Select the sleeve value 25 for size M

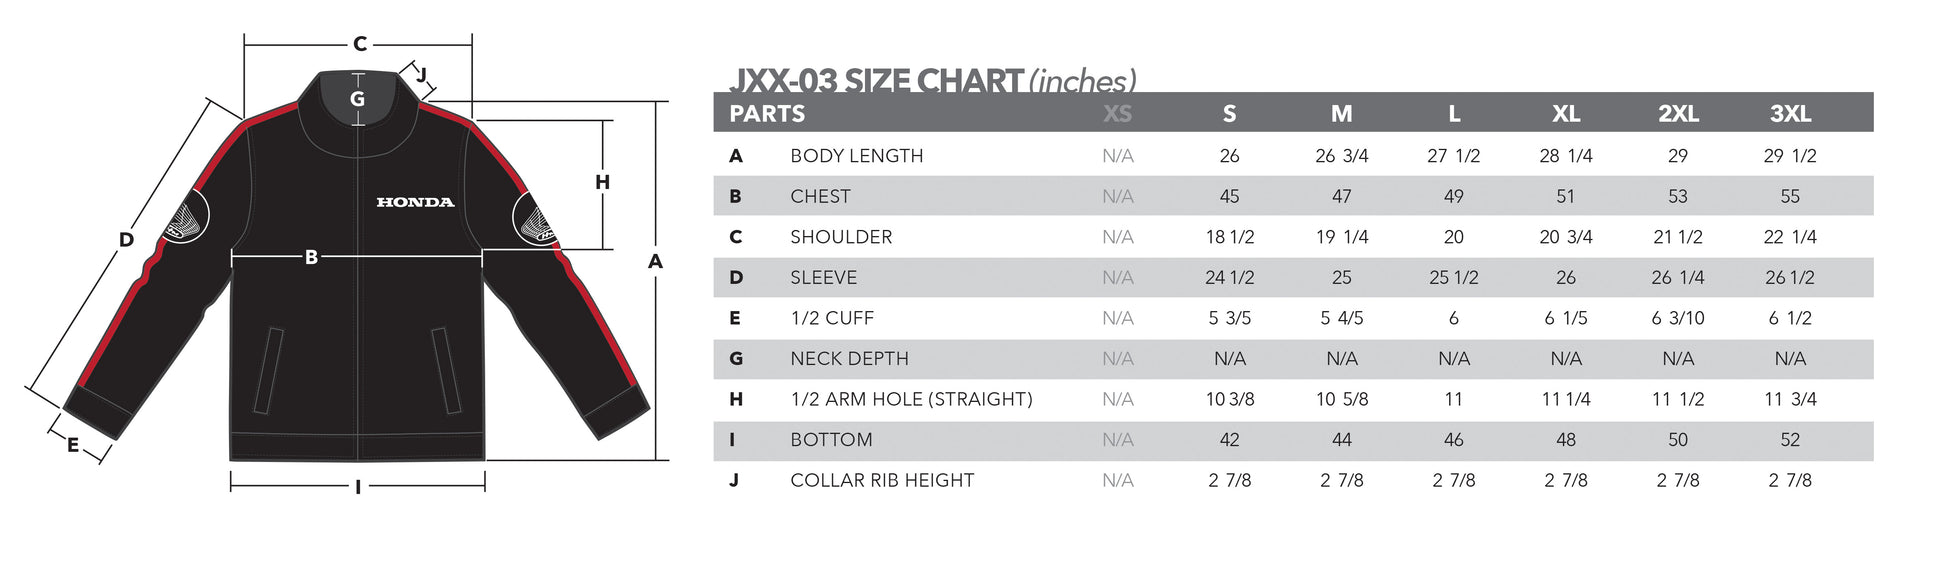(1341, 278)
